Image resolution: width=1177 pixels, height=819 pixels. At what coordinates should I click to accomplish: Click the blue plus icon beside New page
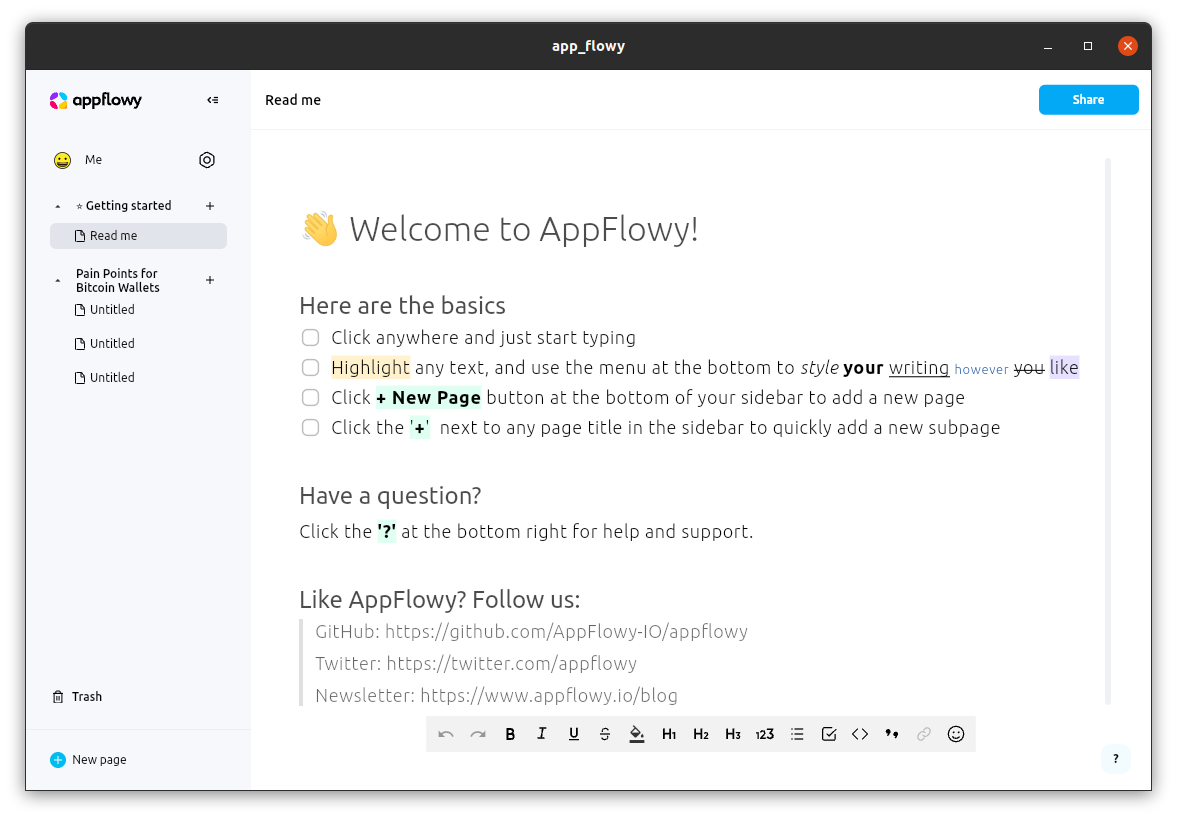click(x=58, y=760)
